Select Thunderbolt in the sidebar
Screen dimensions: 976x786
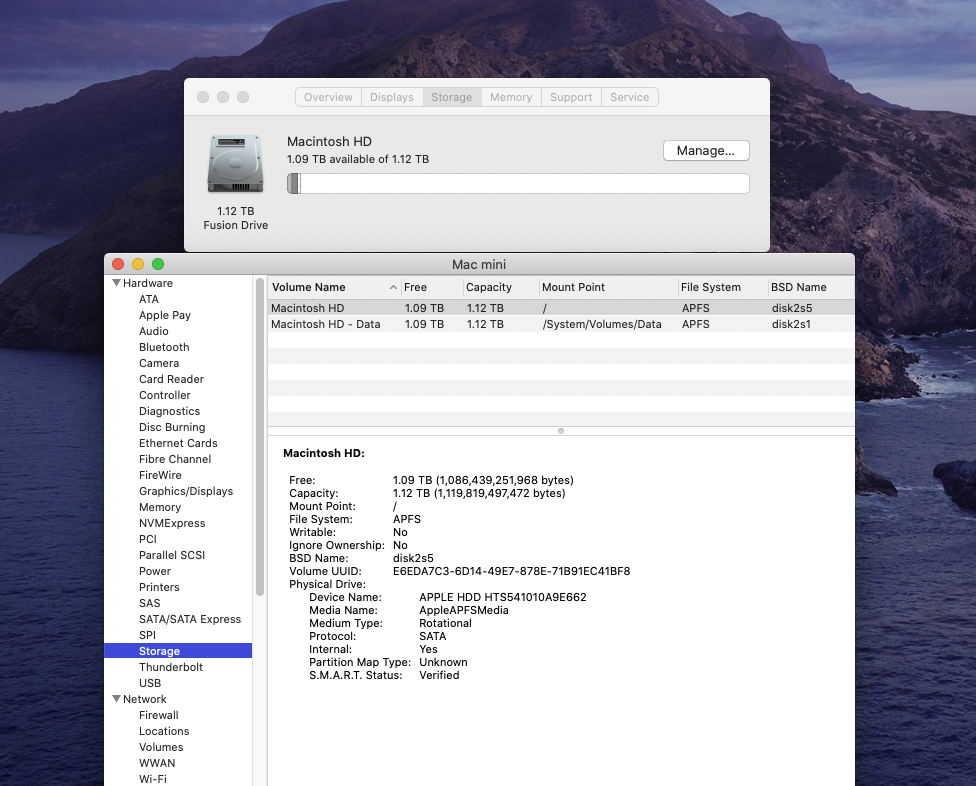(171, 667)
